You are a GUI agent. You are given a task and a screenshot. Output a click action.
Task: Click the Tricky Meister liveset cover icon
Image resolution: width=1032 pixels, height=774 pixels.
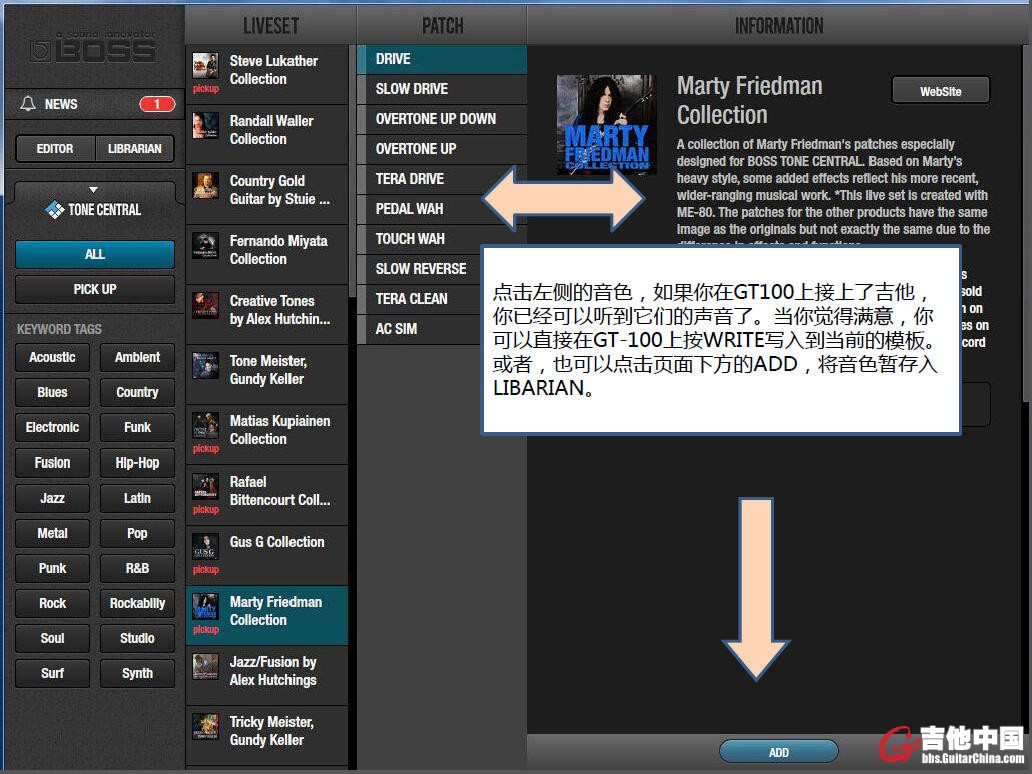[x=205, y=727]
